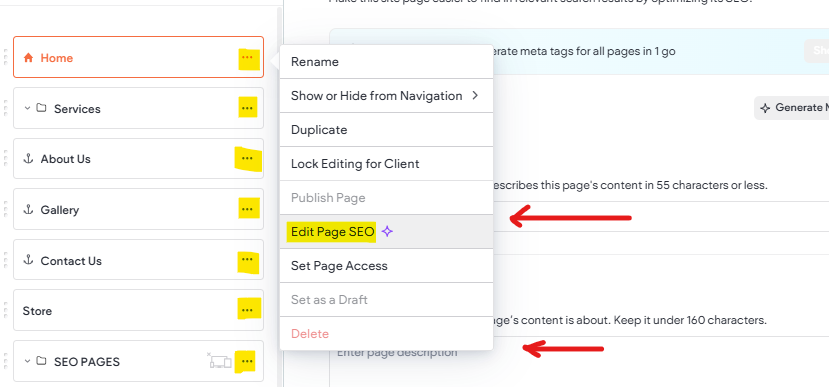Image resolution: width=829 pixels, height=387 pixels.
Task: Click the drag handle of the SEO PAGES row
Action: click(5, 361)
